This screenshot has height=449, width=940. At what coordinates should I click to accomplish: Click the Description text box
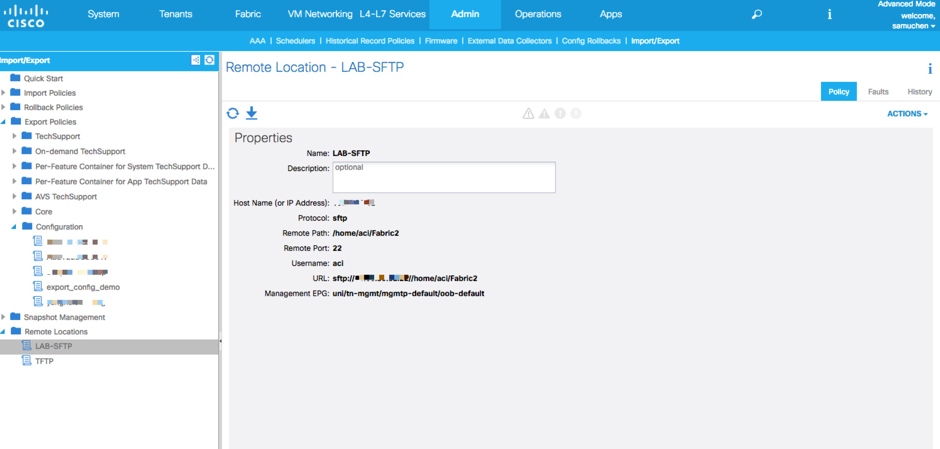click(444, 177)
